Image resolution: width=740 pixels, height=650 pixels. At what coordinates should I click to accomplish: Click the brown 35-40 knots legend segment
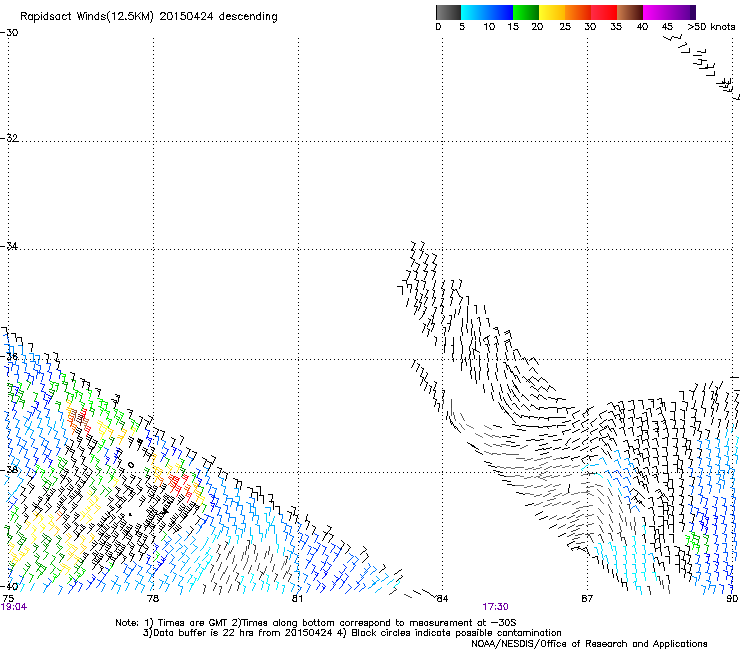(630, 12)
